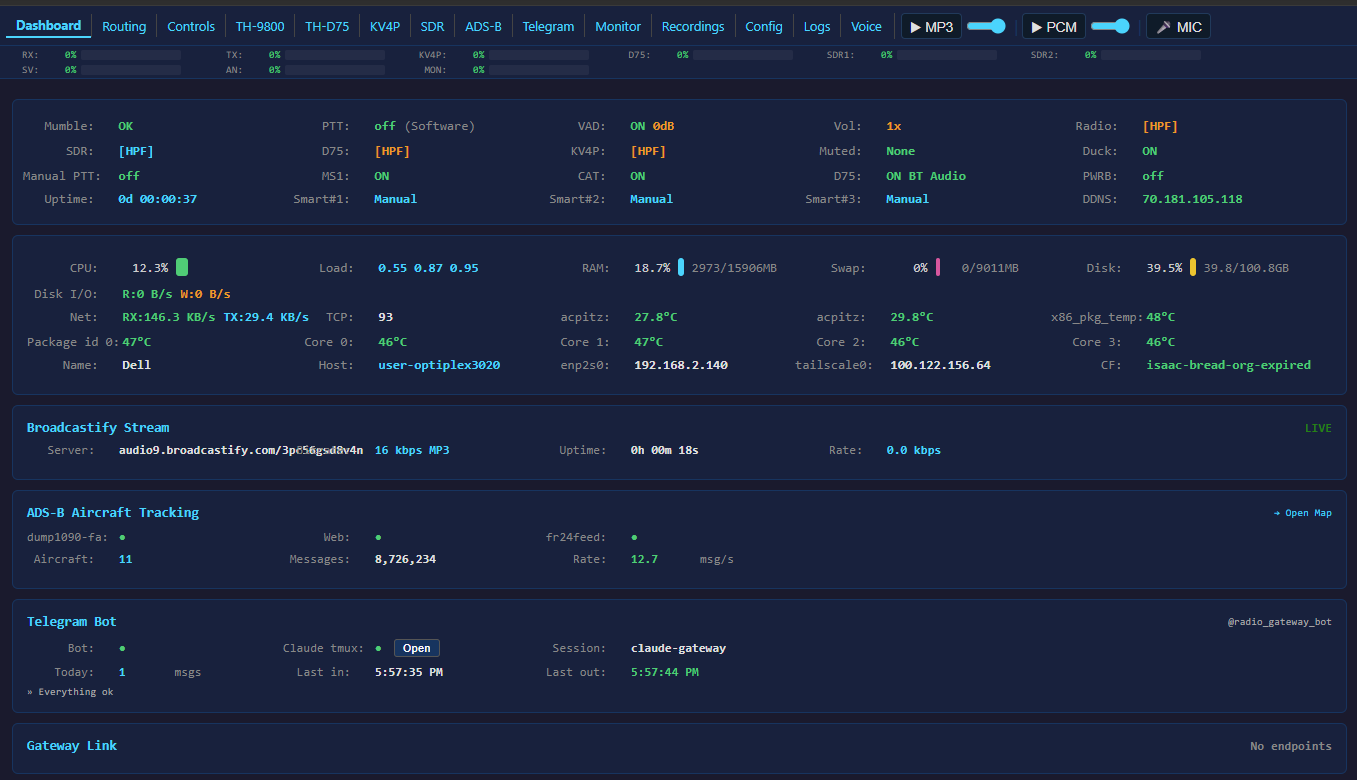
Task: Click the LIVE indicator on Broadcastify Stream
Action: [1318, 427]
